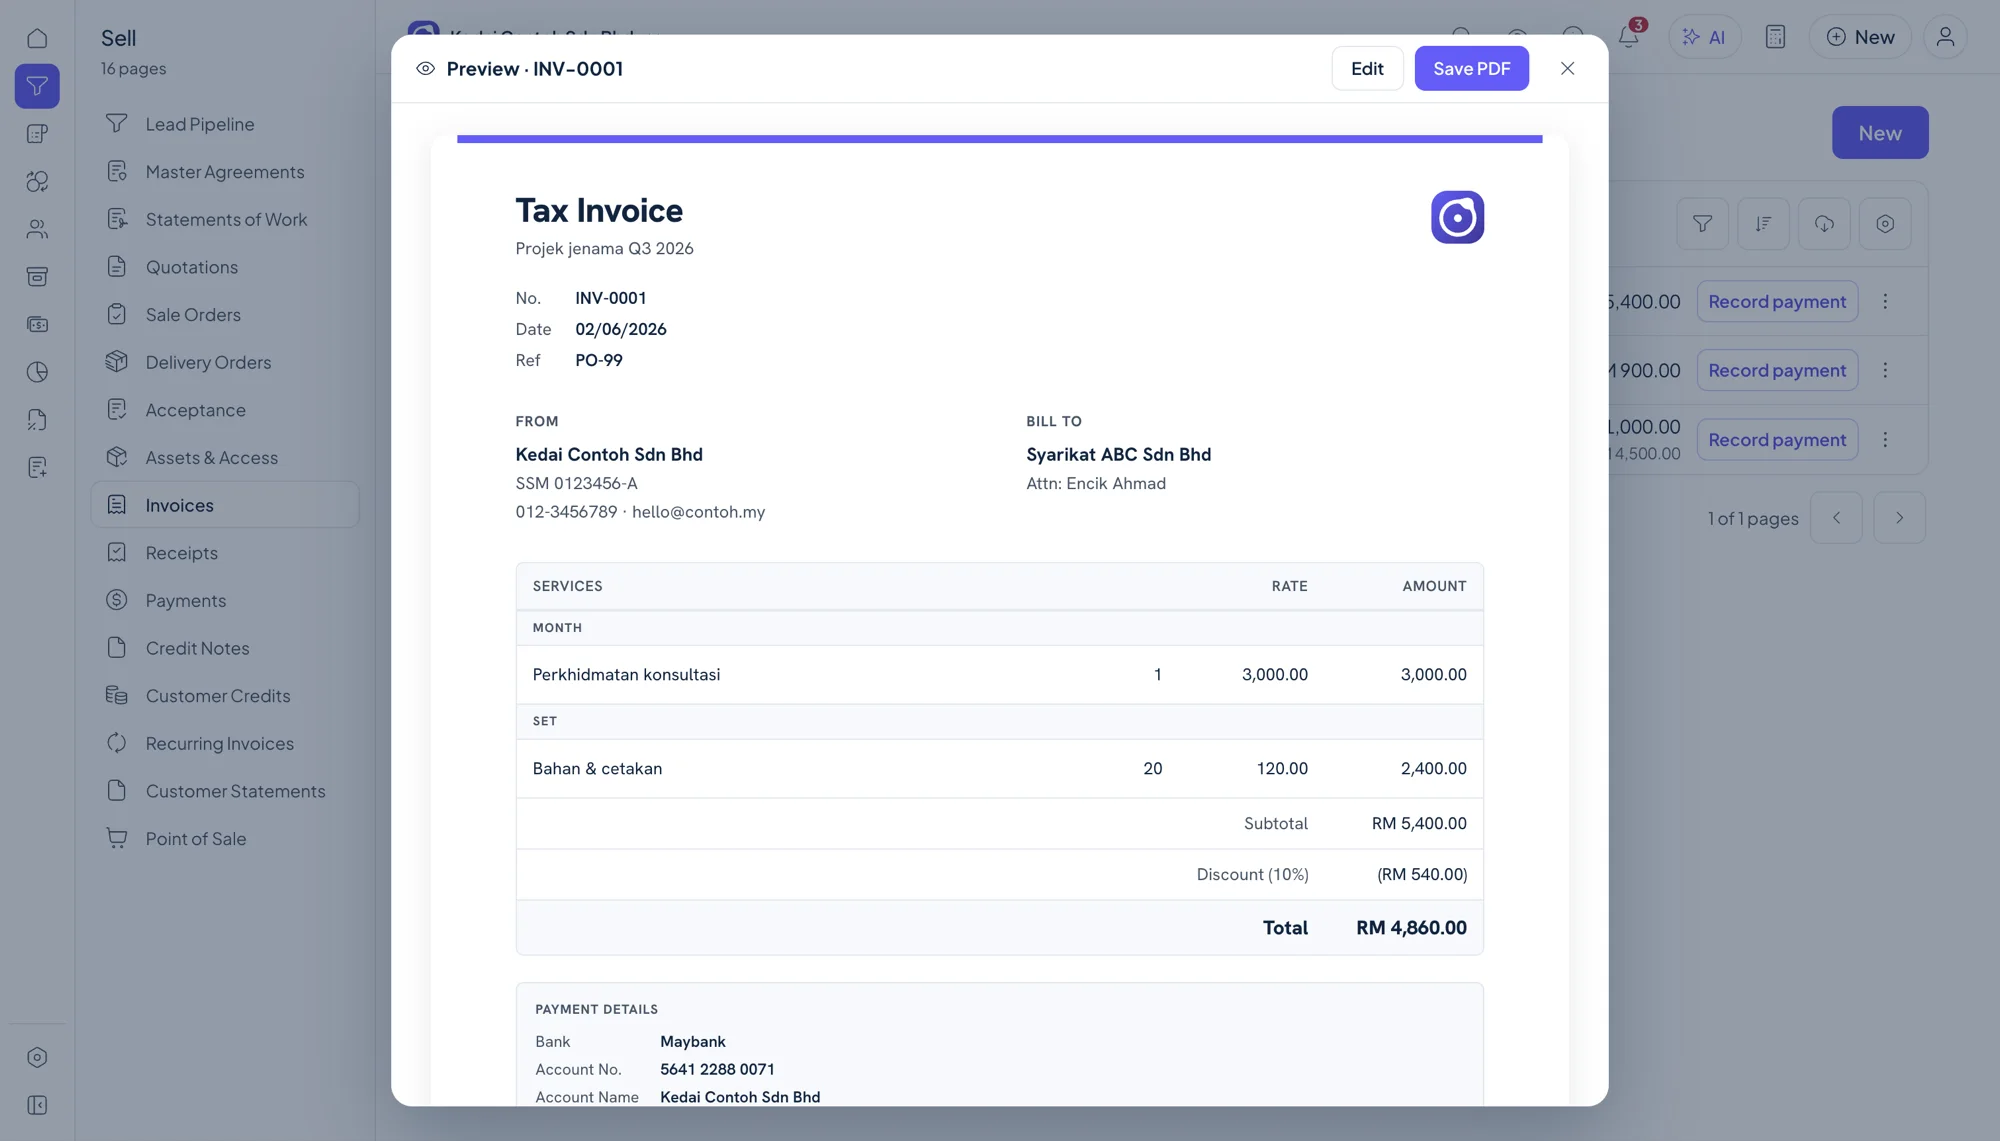Image resolution: width=2000 pixels, height=1141 pixels.
Task: Click the sort icon above invoice list
Action: point(1763,224)
